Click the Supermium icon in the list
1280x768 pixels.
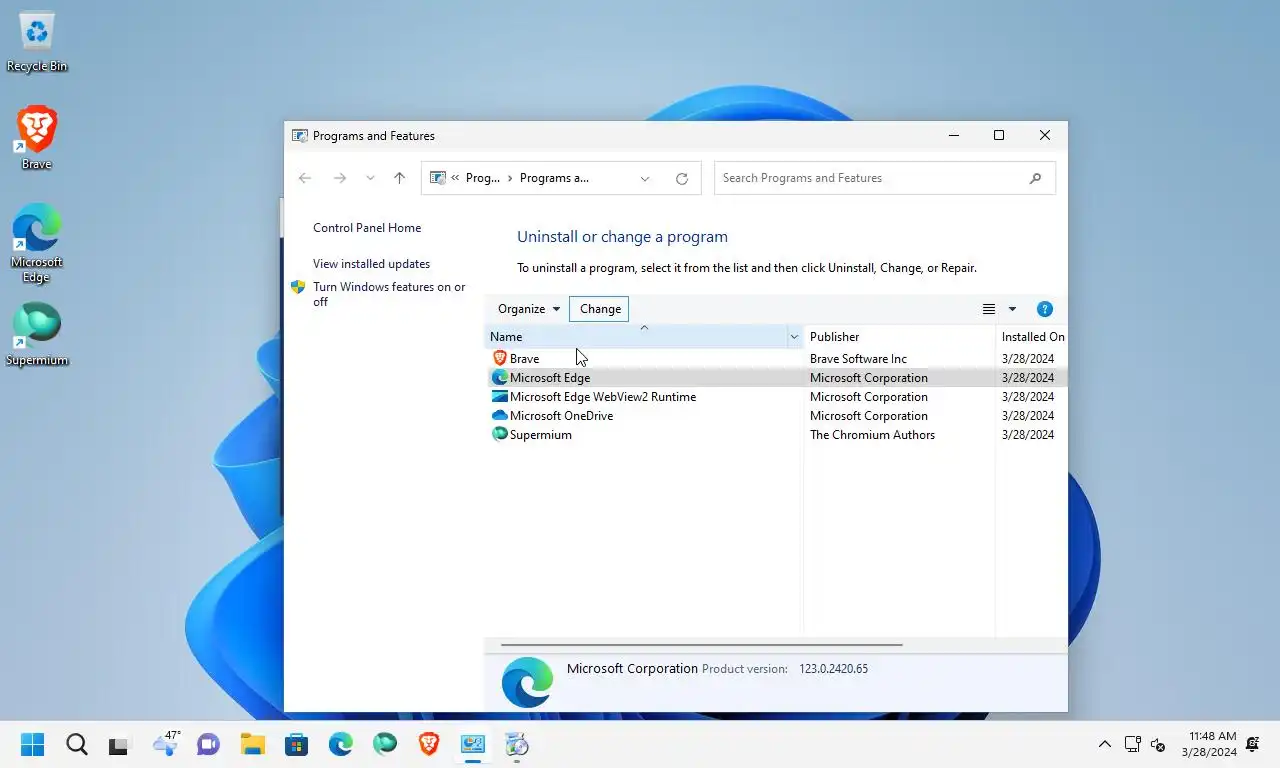[x=500, y=434]
